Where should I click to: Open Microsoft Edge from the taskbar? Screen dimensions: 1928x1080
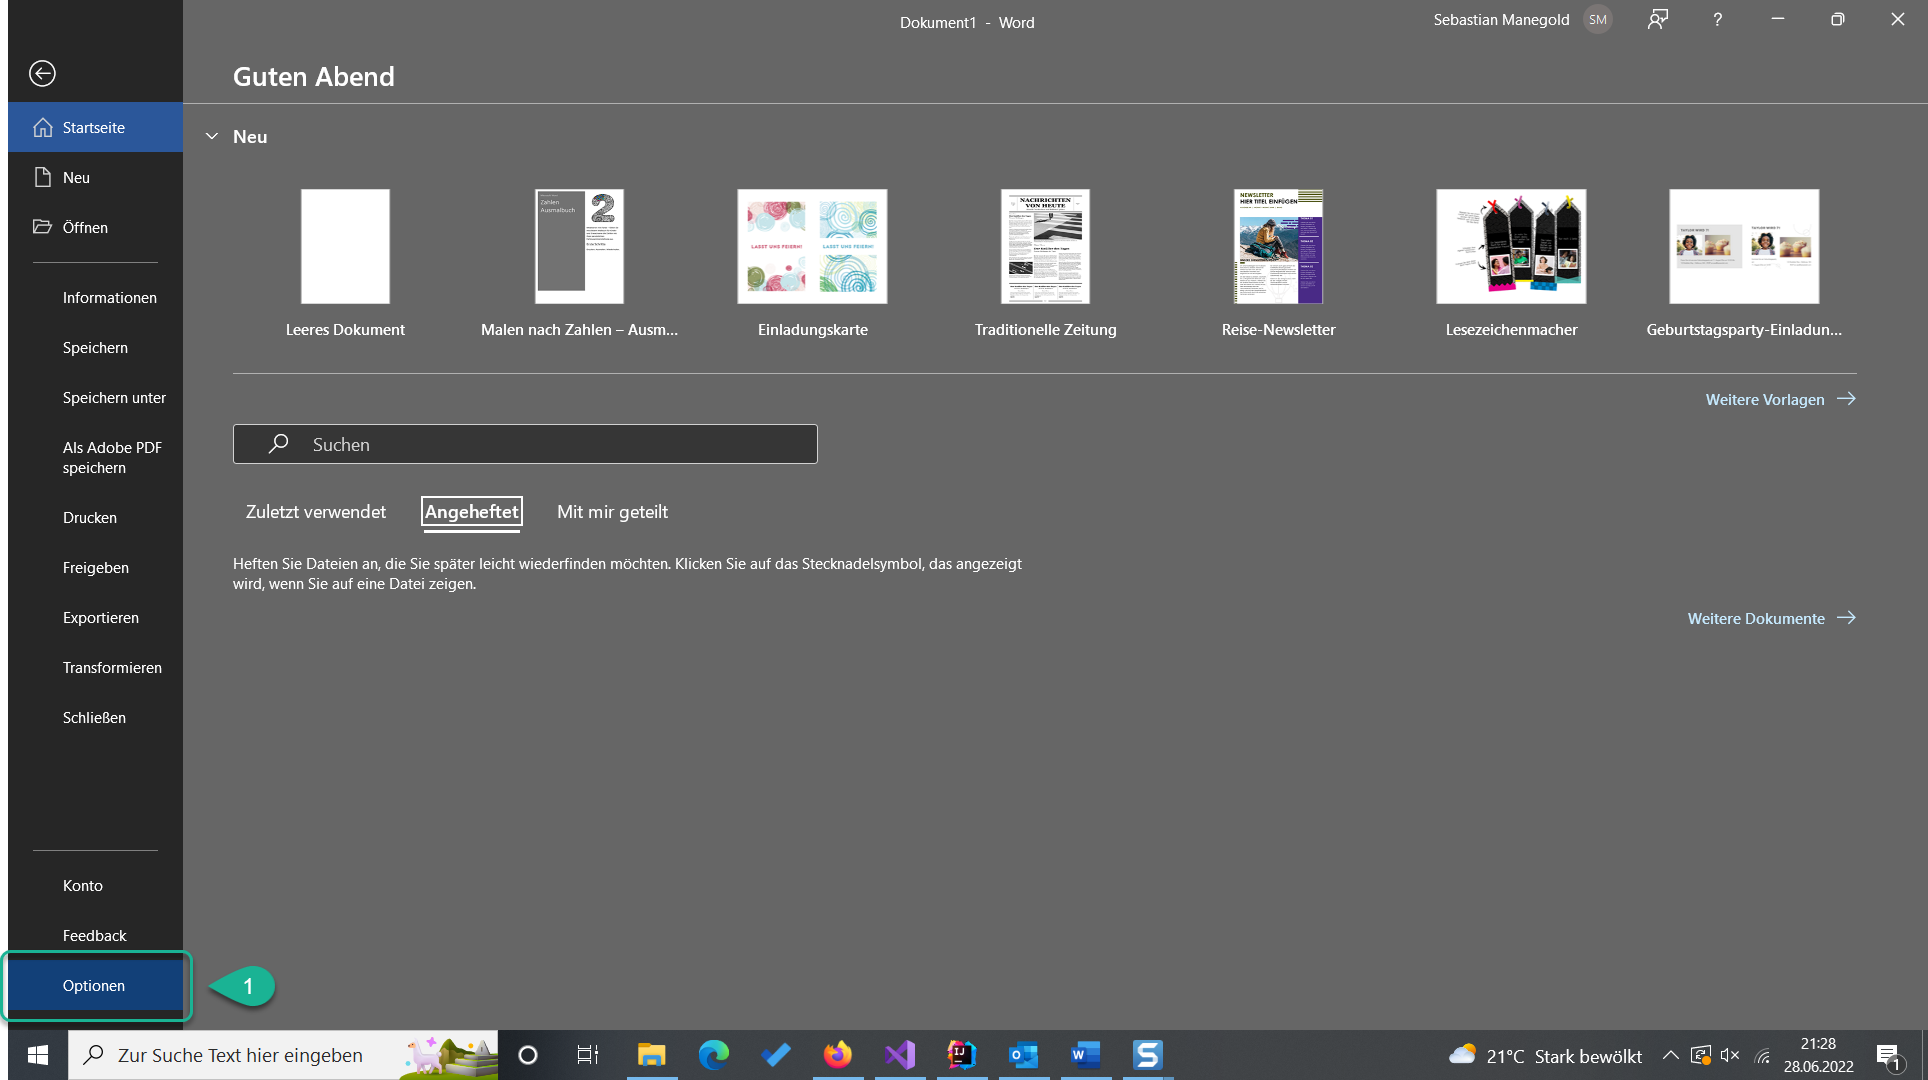pos(714,1055)
